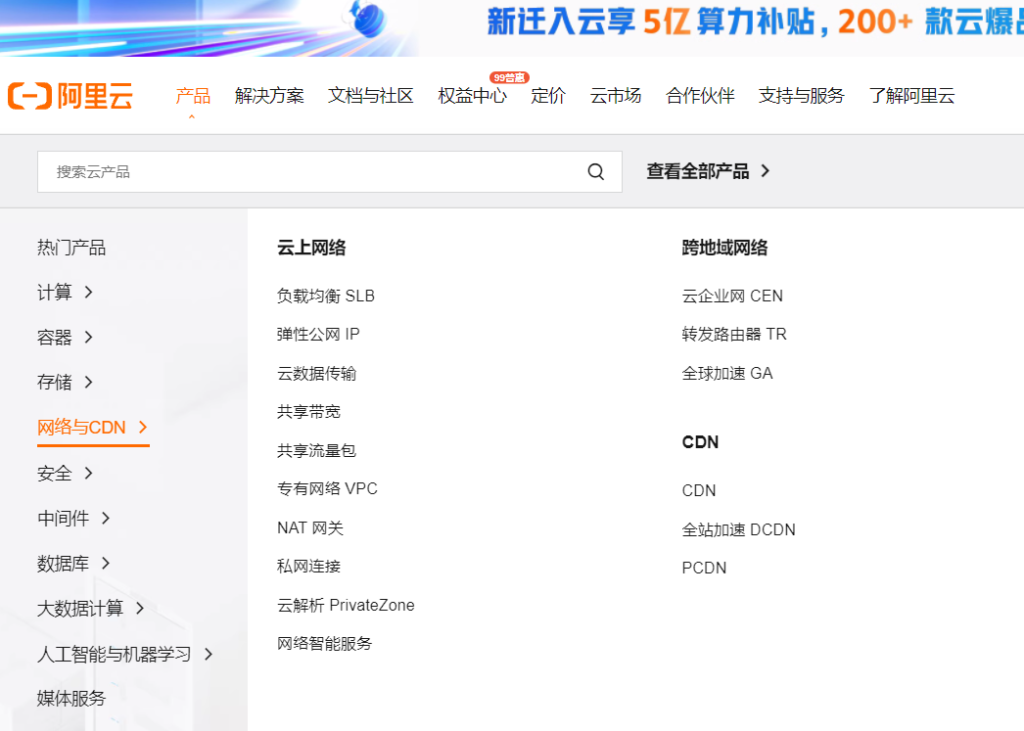Expand the 存储 category
Viewport: 1024px width, 731px height.
64,382
